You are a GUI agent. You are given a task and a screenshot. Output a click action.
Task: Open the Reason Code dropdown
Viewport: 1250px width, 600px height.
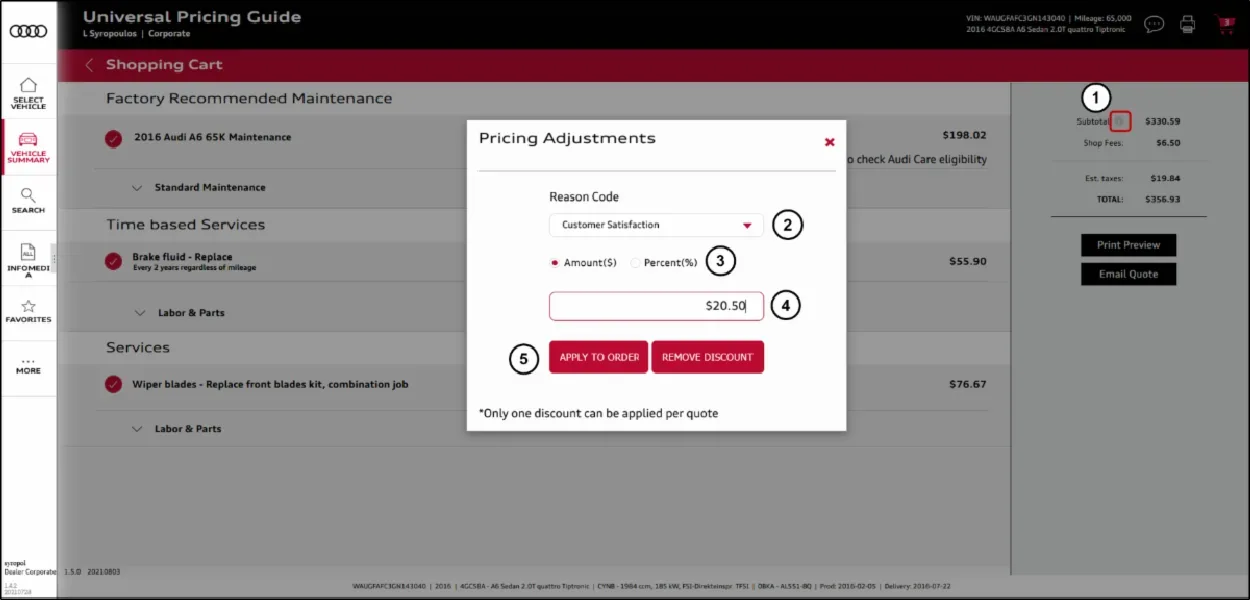point(656,225)
